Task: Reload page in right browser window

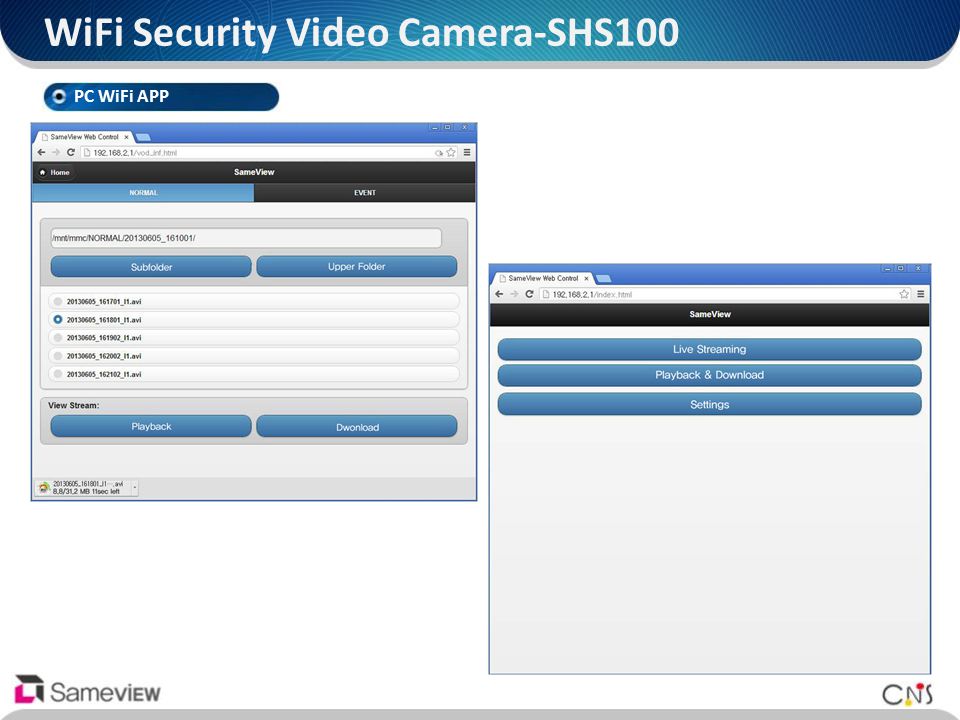Action: point(529,294)
